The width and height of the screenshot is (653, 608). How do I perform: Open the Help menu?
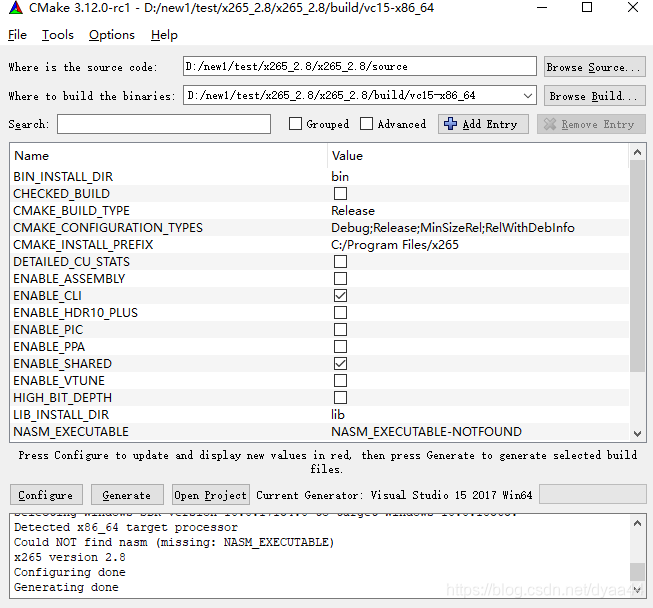coord(164,35)
